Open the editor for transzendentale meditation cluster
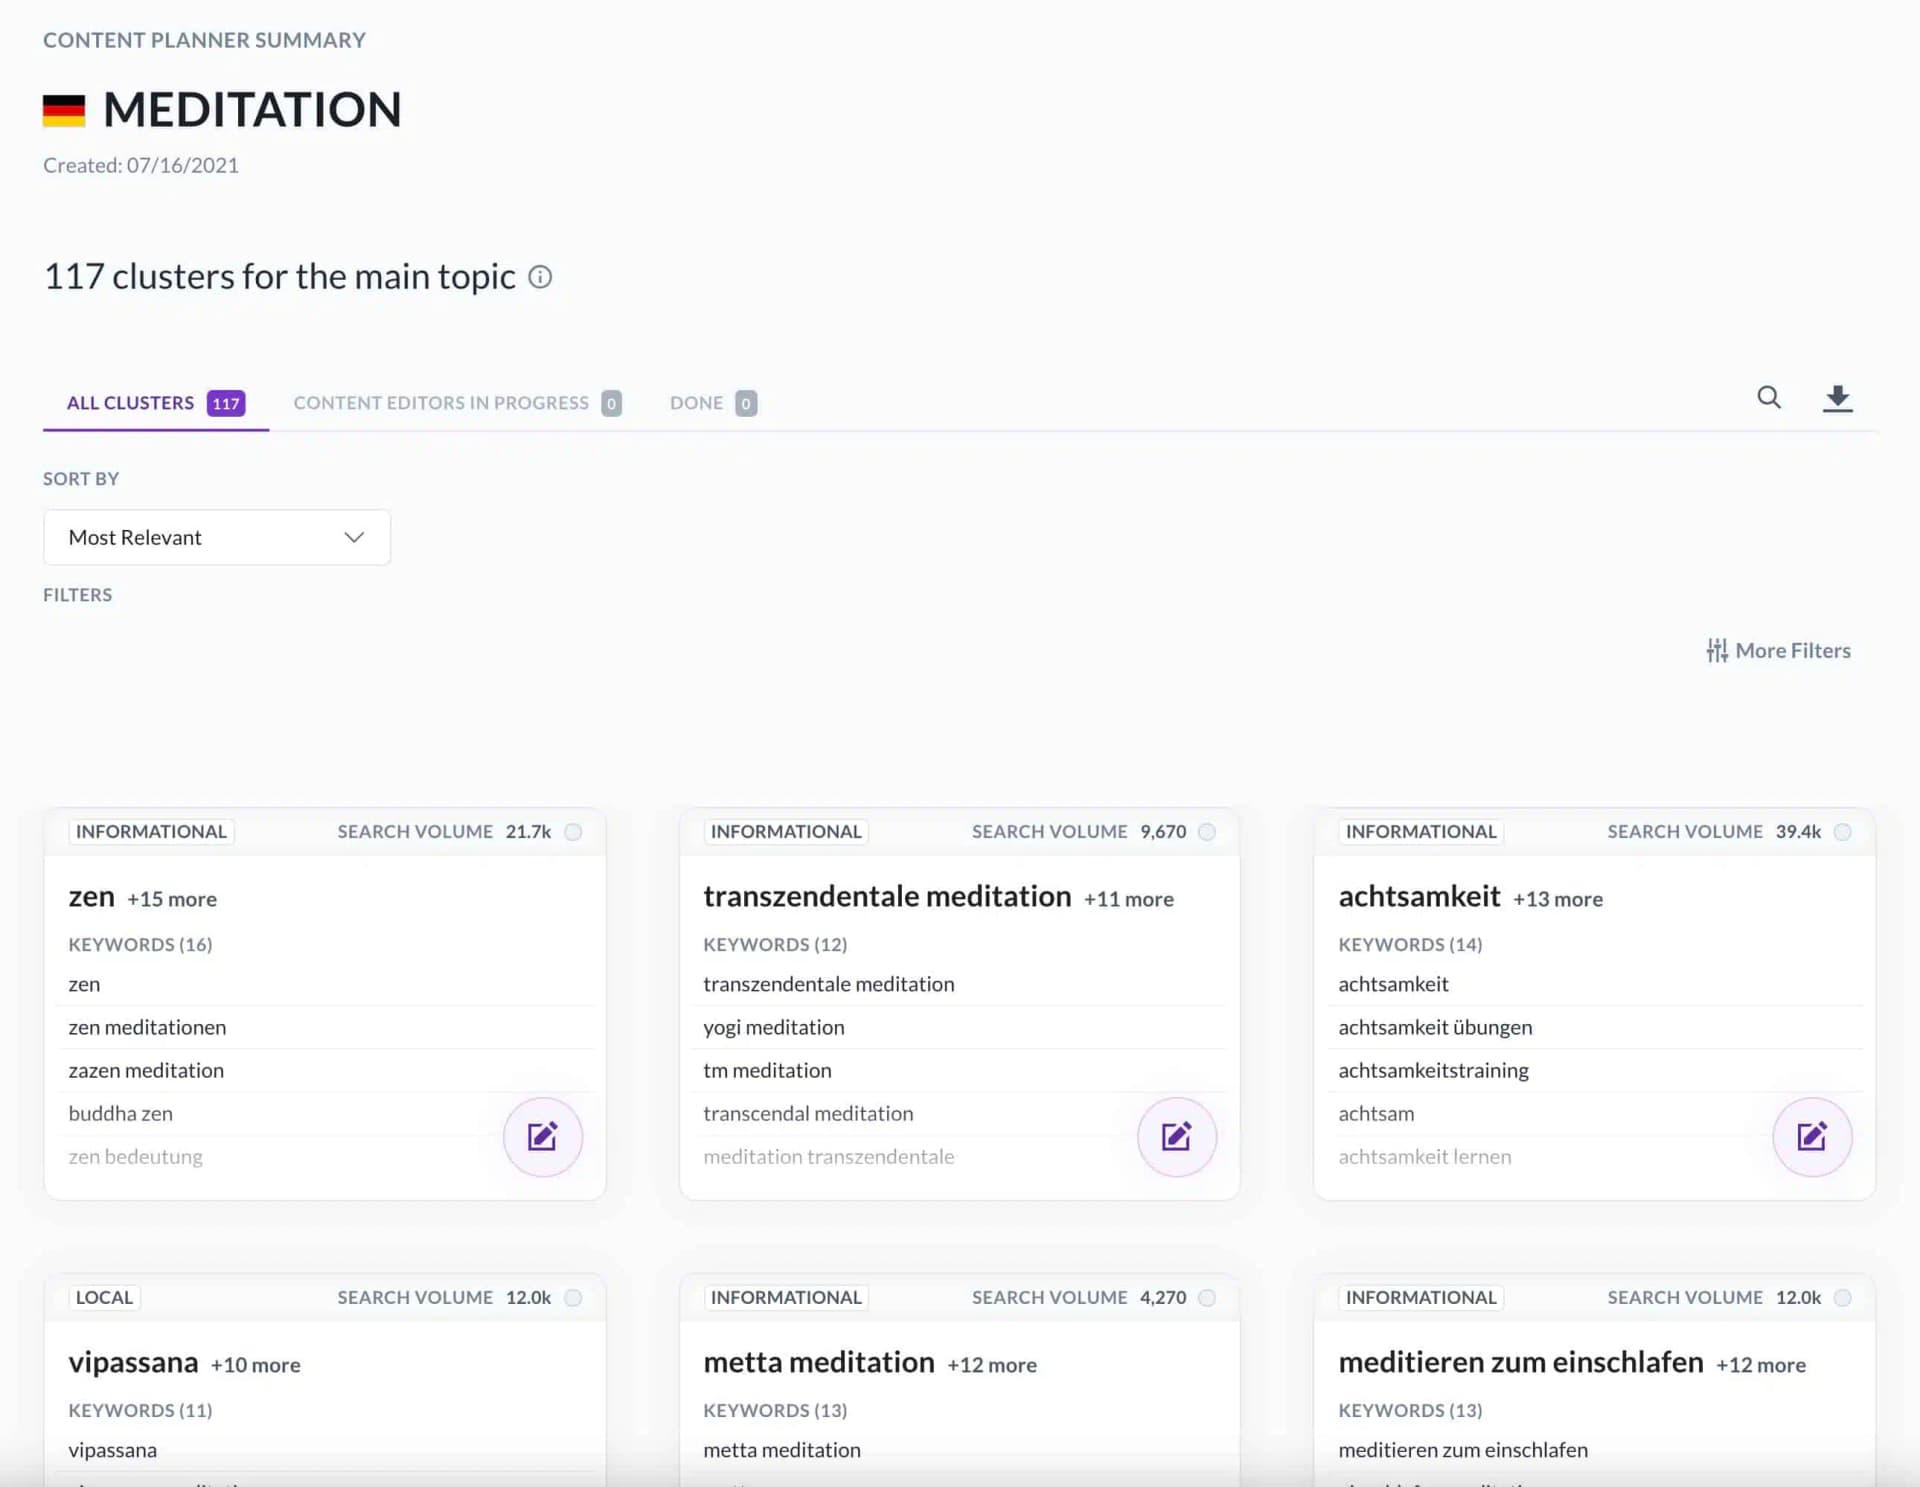Screen dimensions: 1920x1487 click(1177, 1137)
